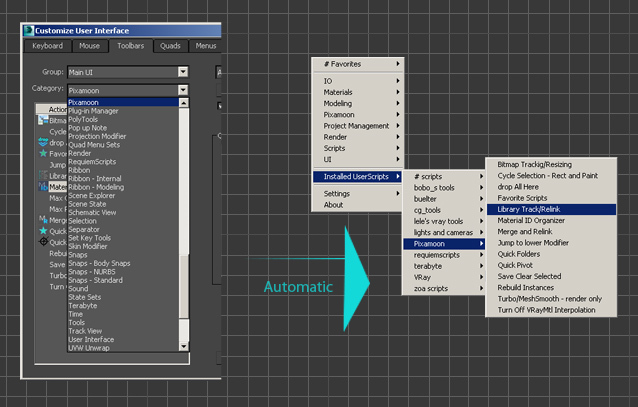Click the Favorite Scripts star icon
The height and width of the screenshot is (407, 638).
(x=43, y=153)
